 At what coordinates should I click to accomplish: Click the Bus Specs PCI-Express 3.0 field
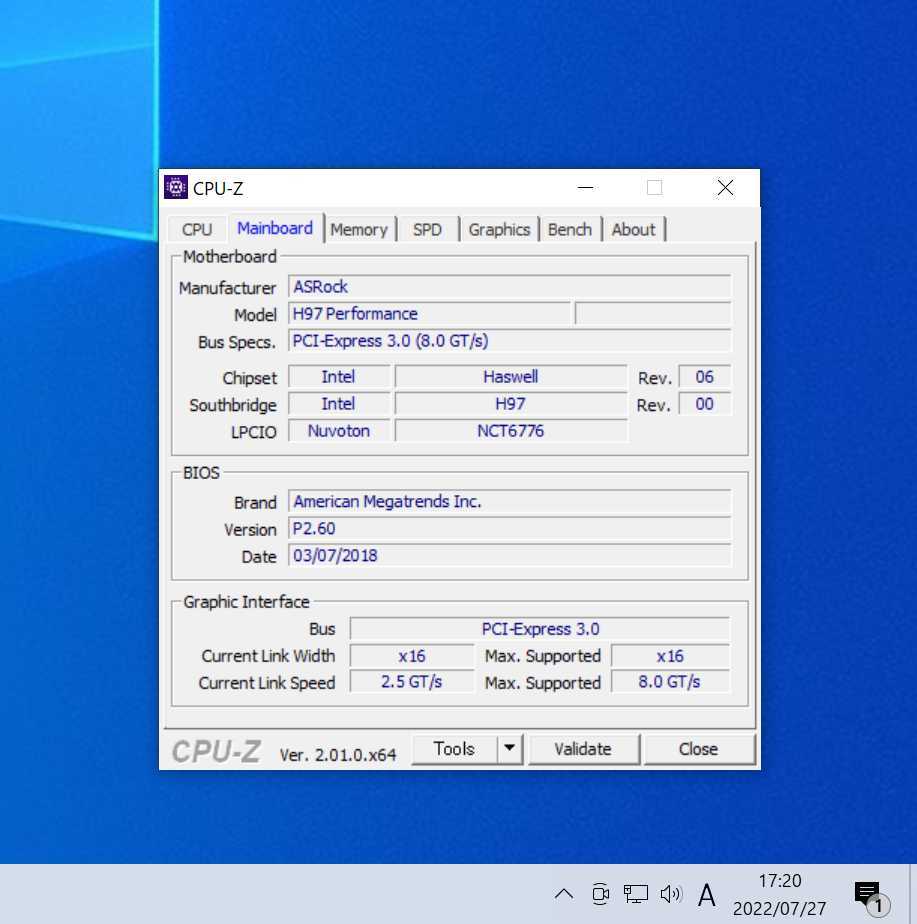[x=510, y=341]
